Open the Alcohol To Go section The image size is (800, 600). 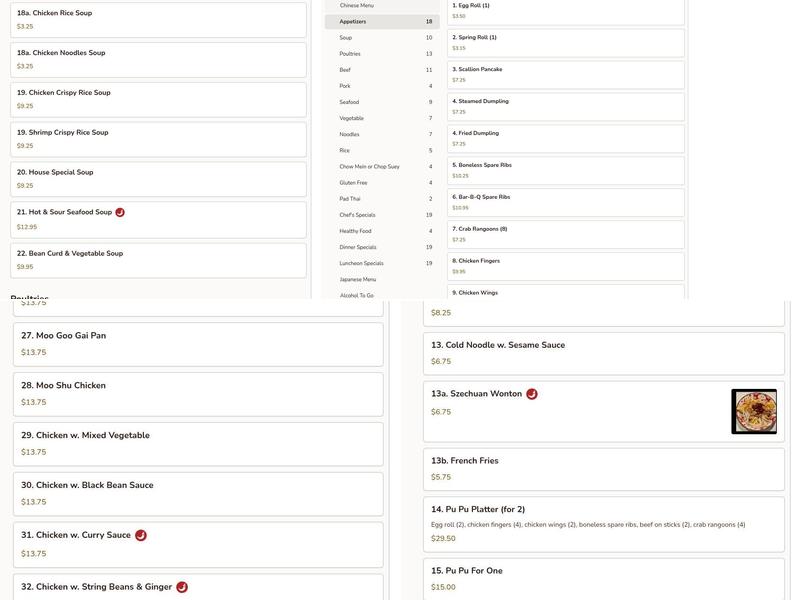(x=382, y=295)
